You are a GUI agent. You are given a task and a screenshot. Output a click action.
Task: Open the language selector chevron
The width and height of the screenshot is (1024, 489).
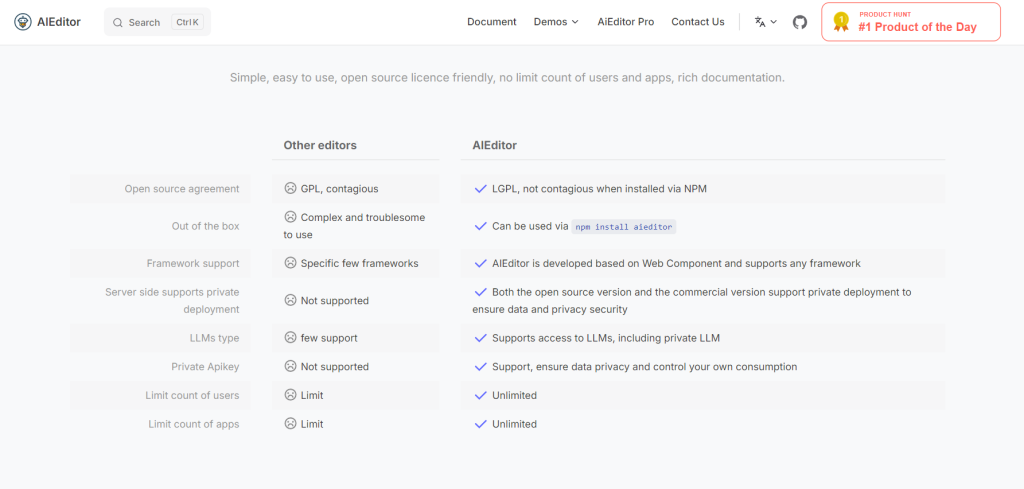click(773, 22)
